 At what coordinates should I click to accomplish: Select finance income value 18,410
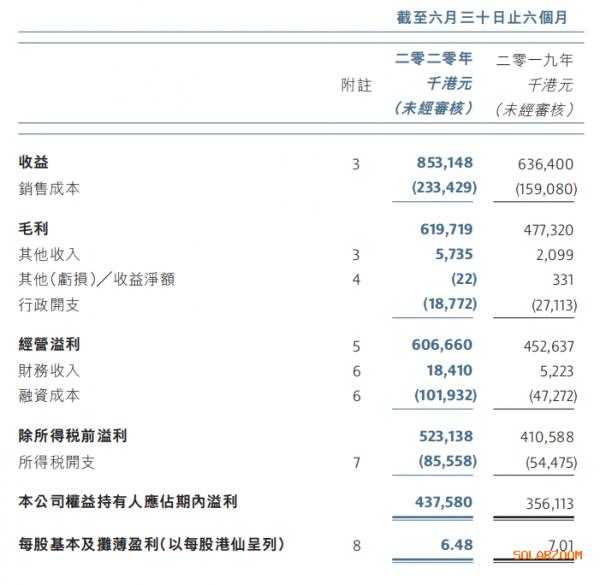coord(450,370)
